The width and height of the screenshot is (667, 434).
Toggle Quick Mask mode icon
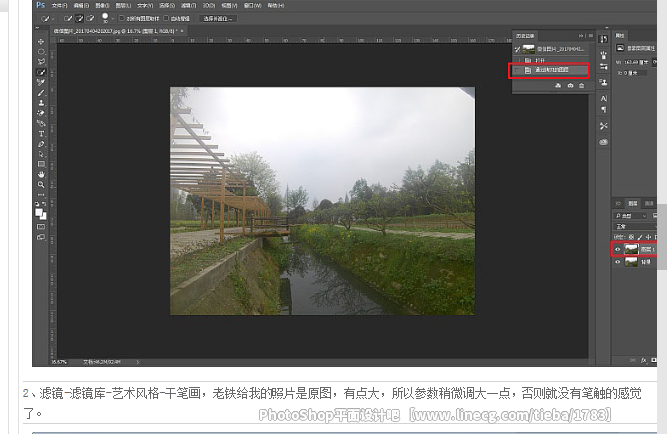coord(41,226)
